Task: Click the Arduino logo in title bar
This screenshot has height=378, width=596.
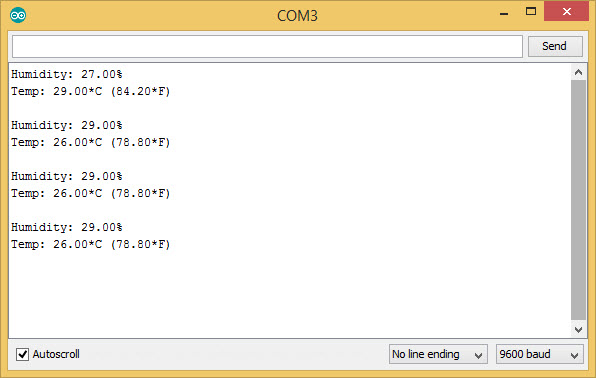Action: [x=18, y=15]
